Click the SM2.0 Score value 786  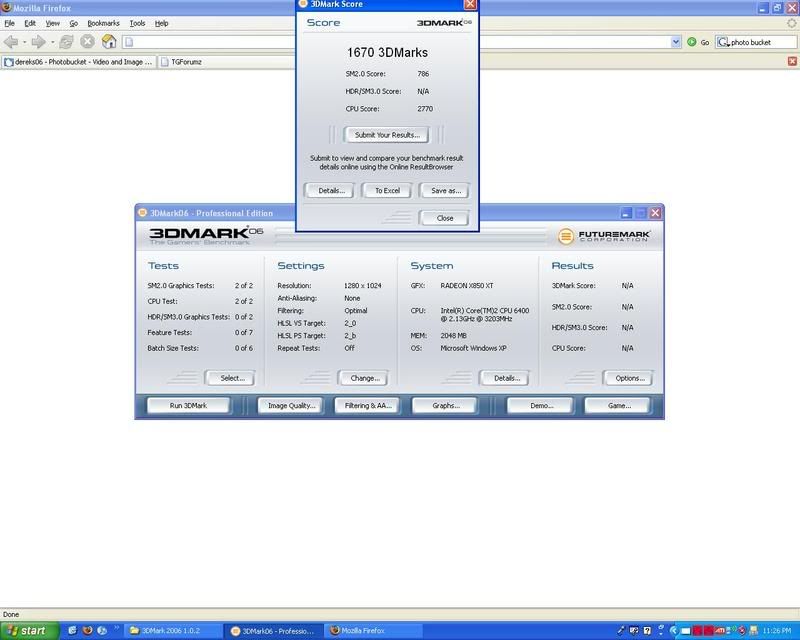pos(423,74)
